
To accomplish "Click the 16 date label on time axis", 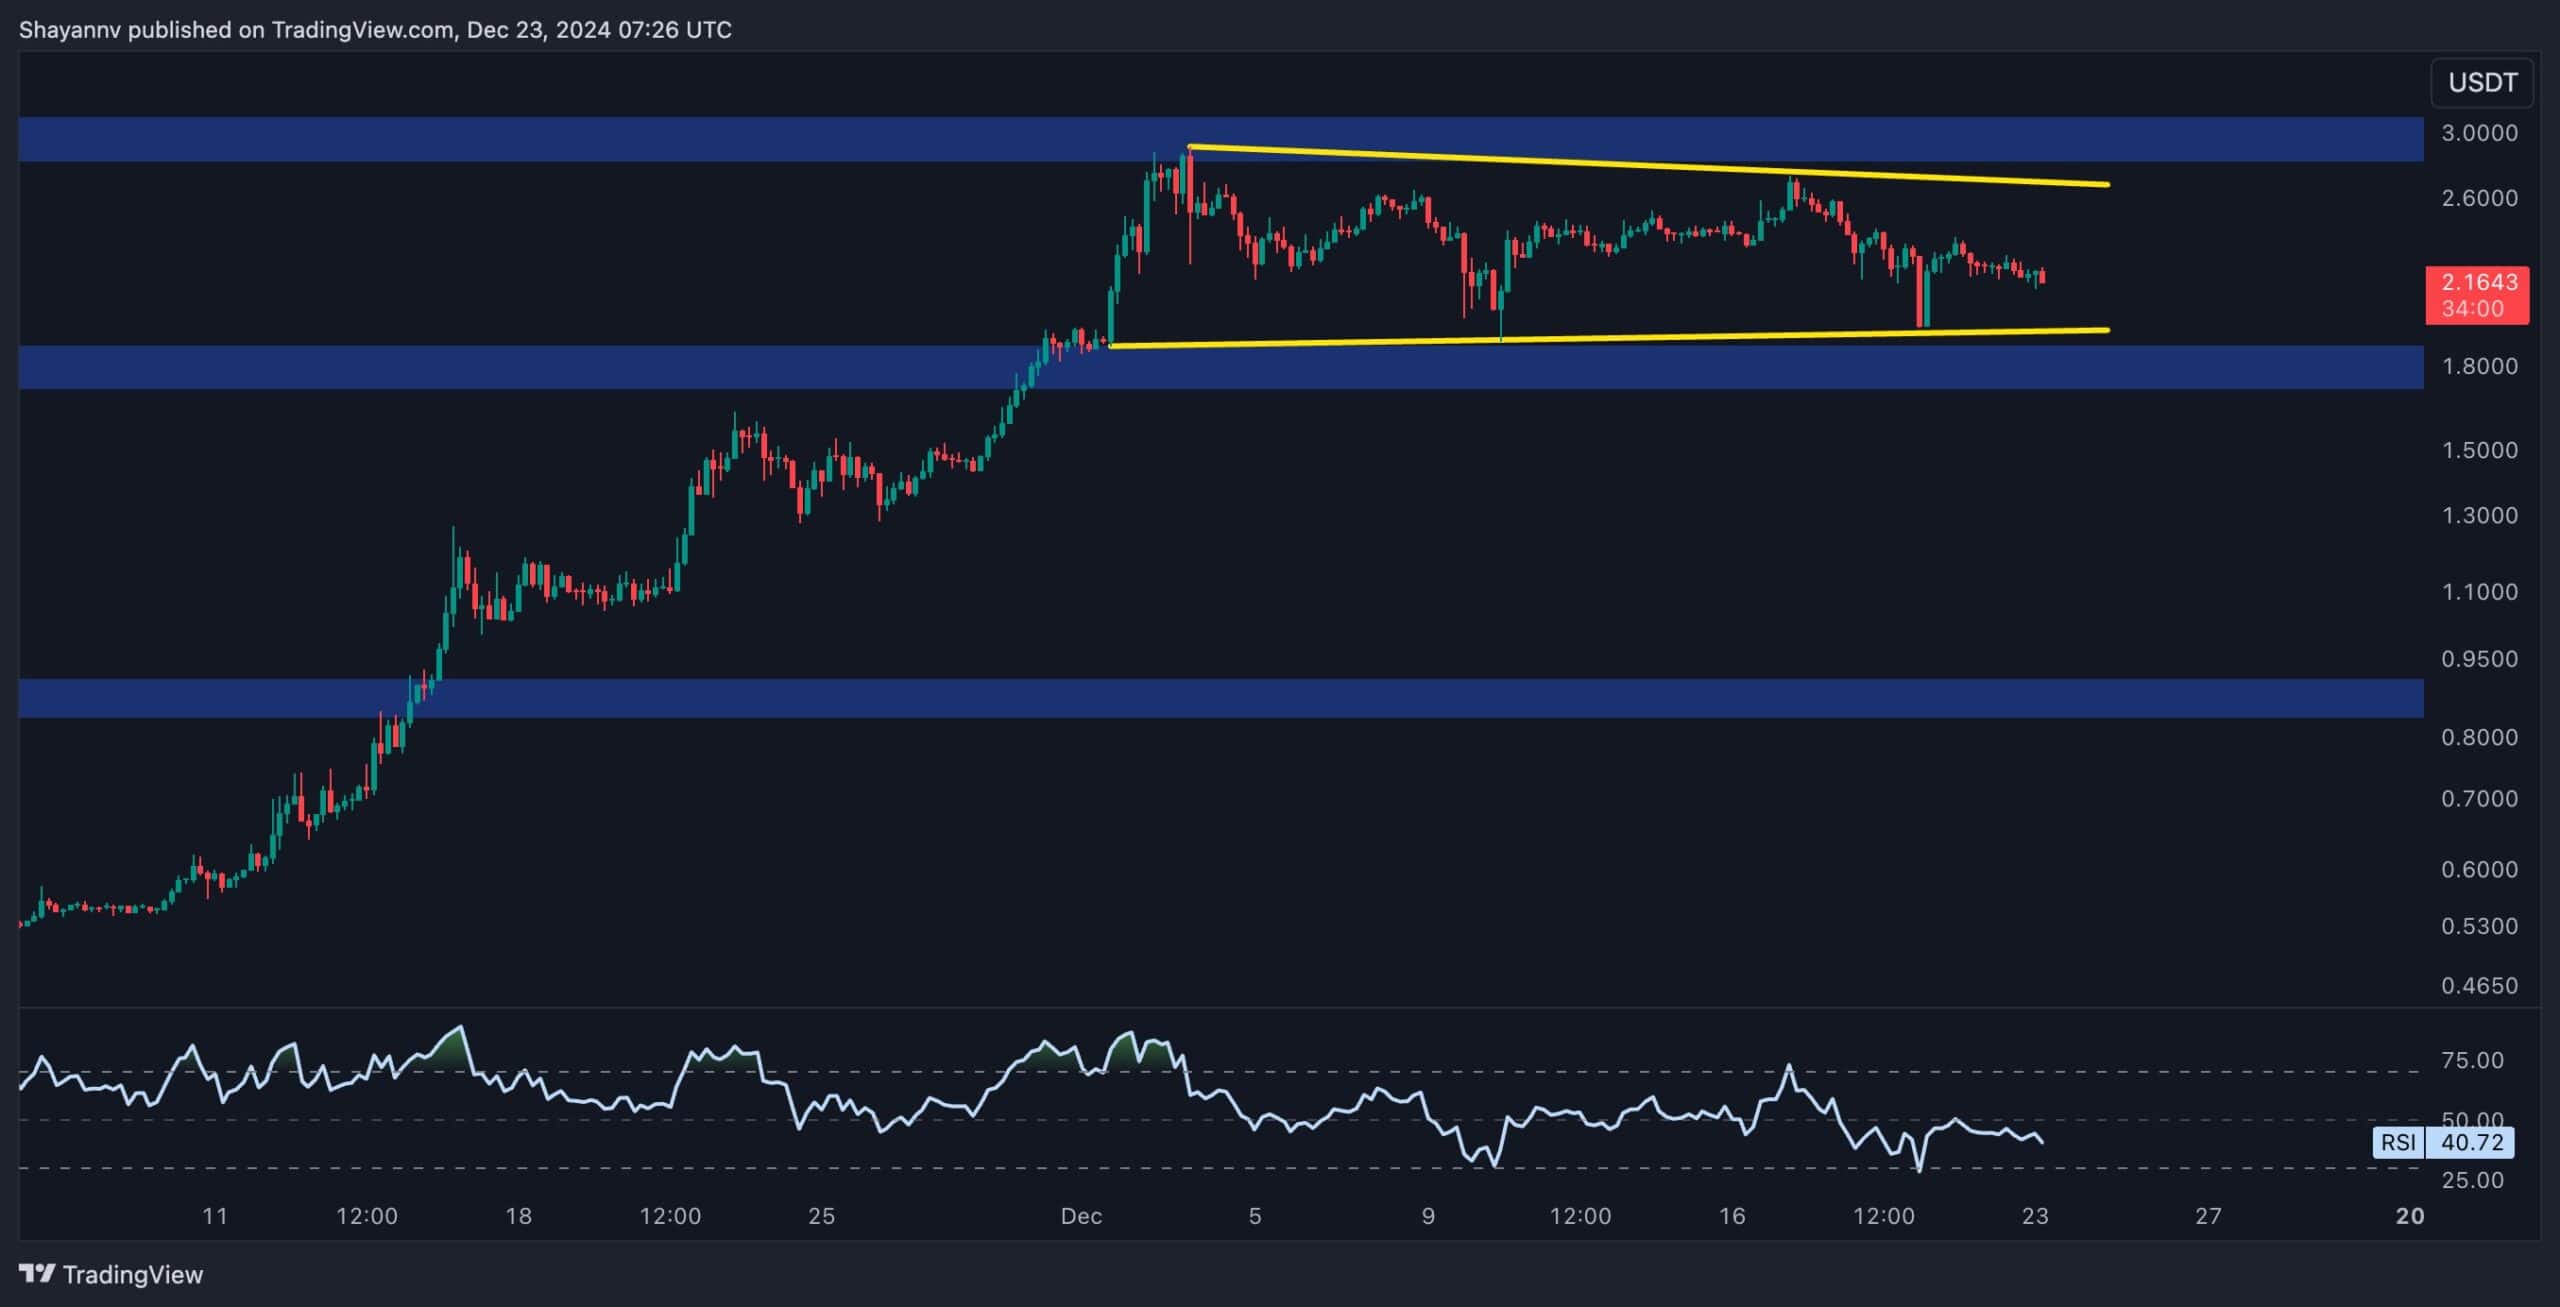I will (1732, 1216).
